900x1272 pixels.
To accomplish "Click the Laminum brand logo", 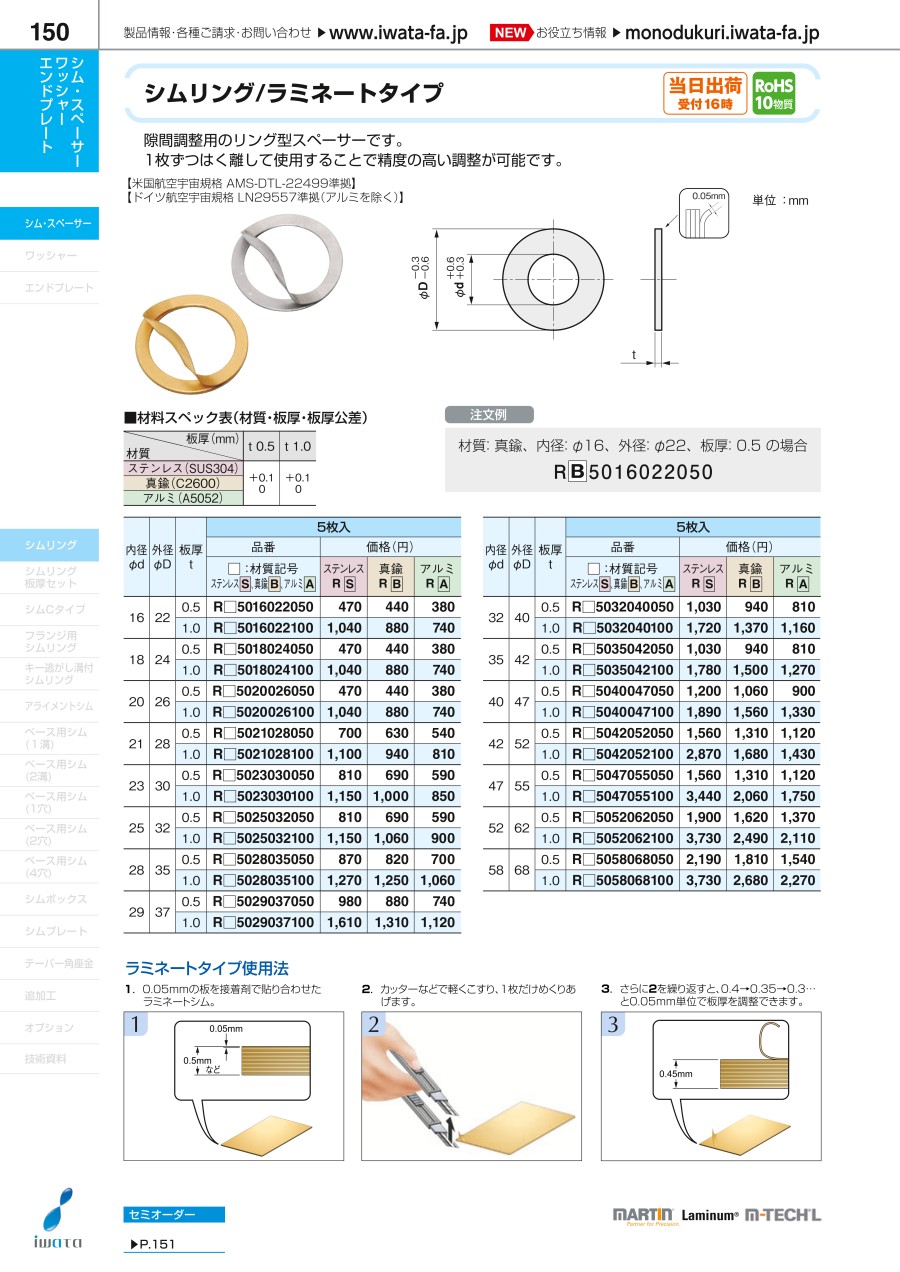I will coord(710,1216).
